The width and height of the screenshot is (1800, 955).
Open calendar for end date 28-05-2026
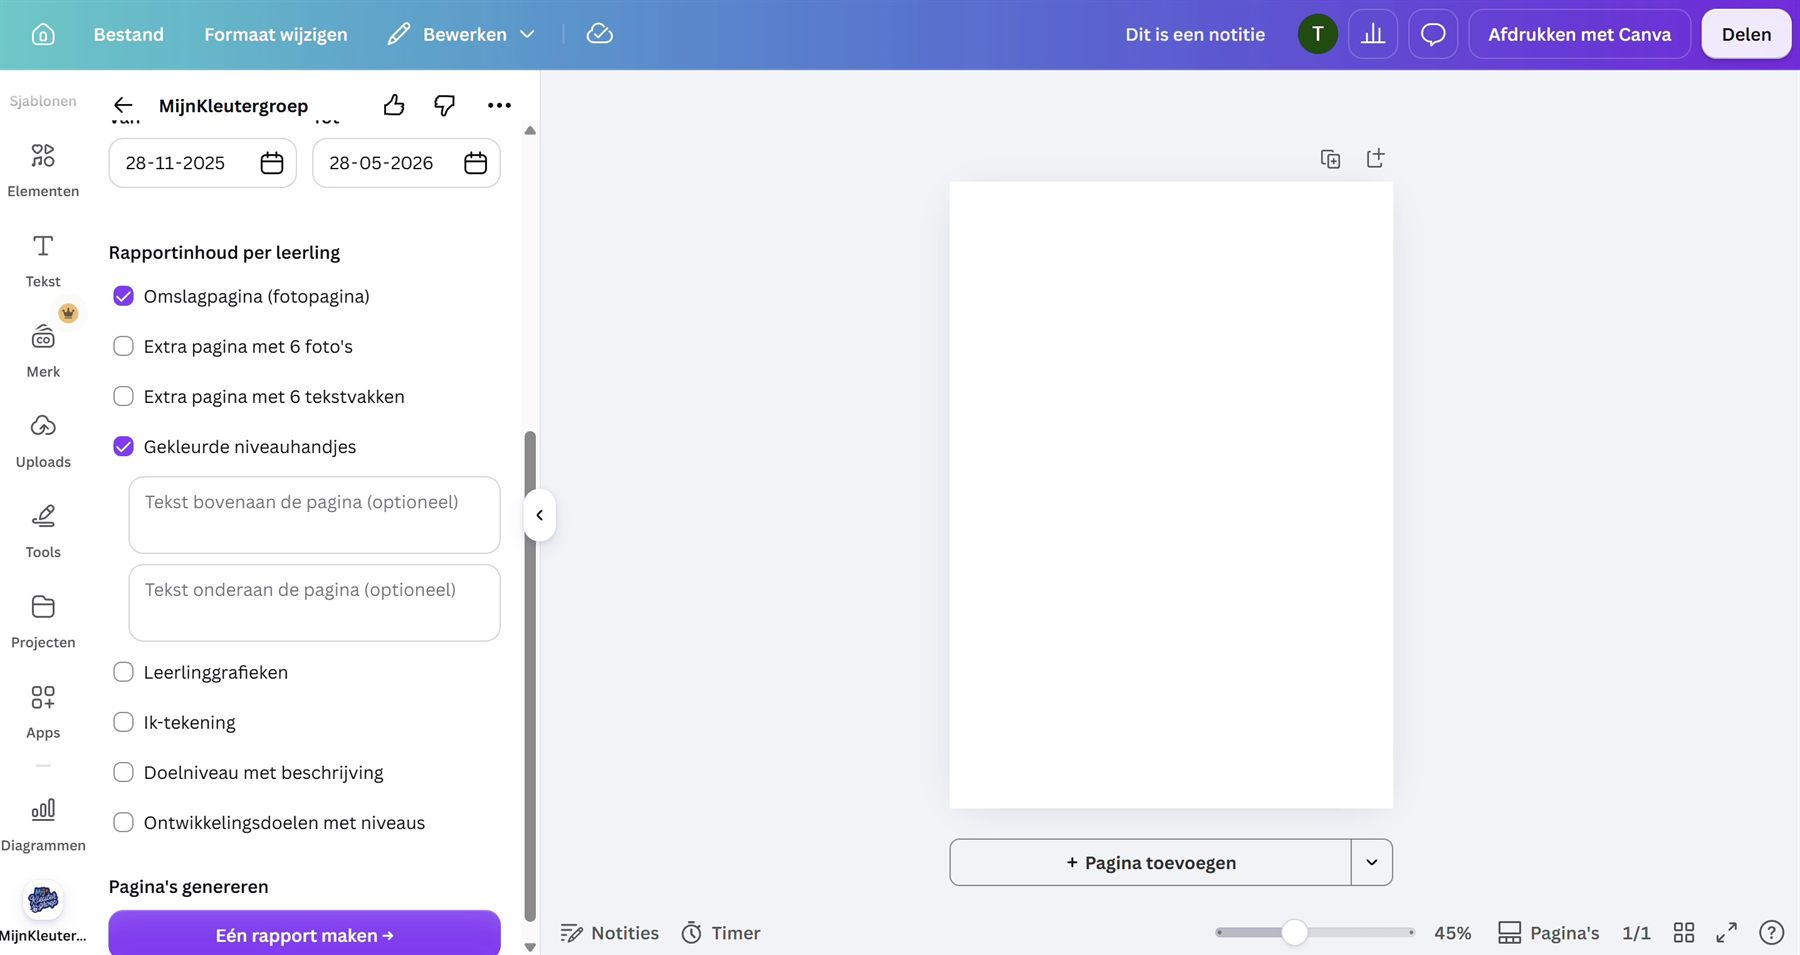click(476, 163)
